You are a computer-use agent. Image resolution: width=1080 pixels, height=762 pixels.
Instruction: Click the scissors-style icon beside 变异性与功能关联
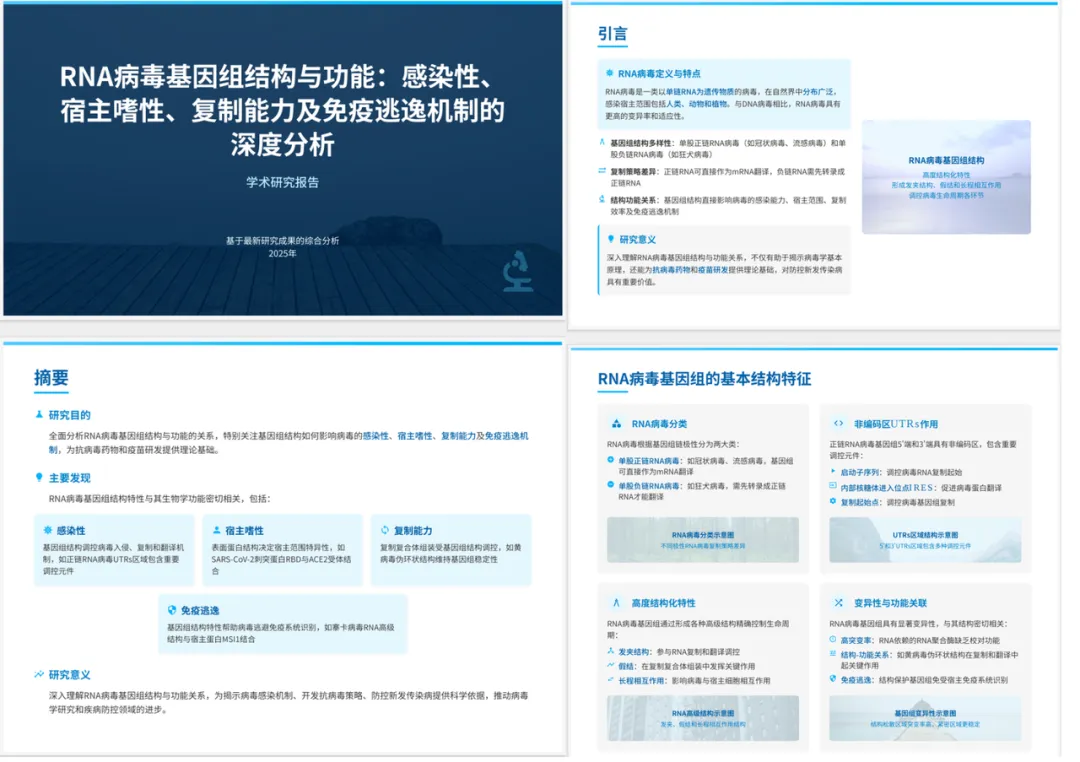[838, 603]
